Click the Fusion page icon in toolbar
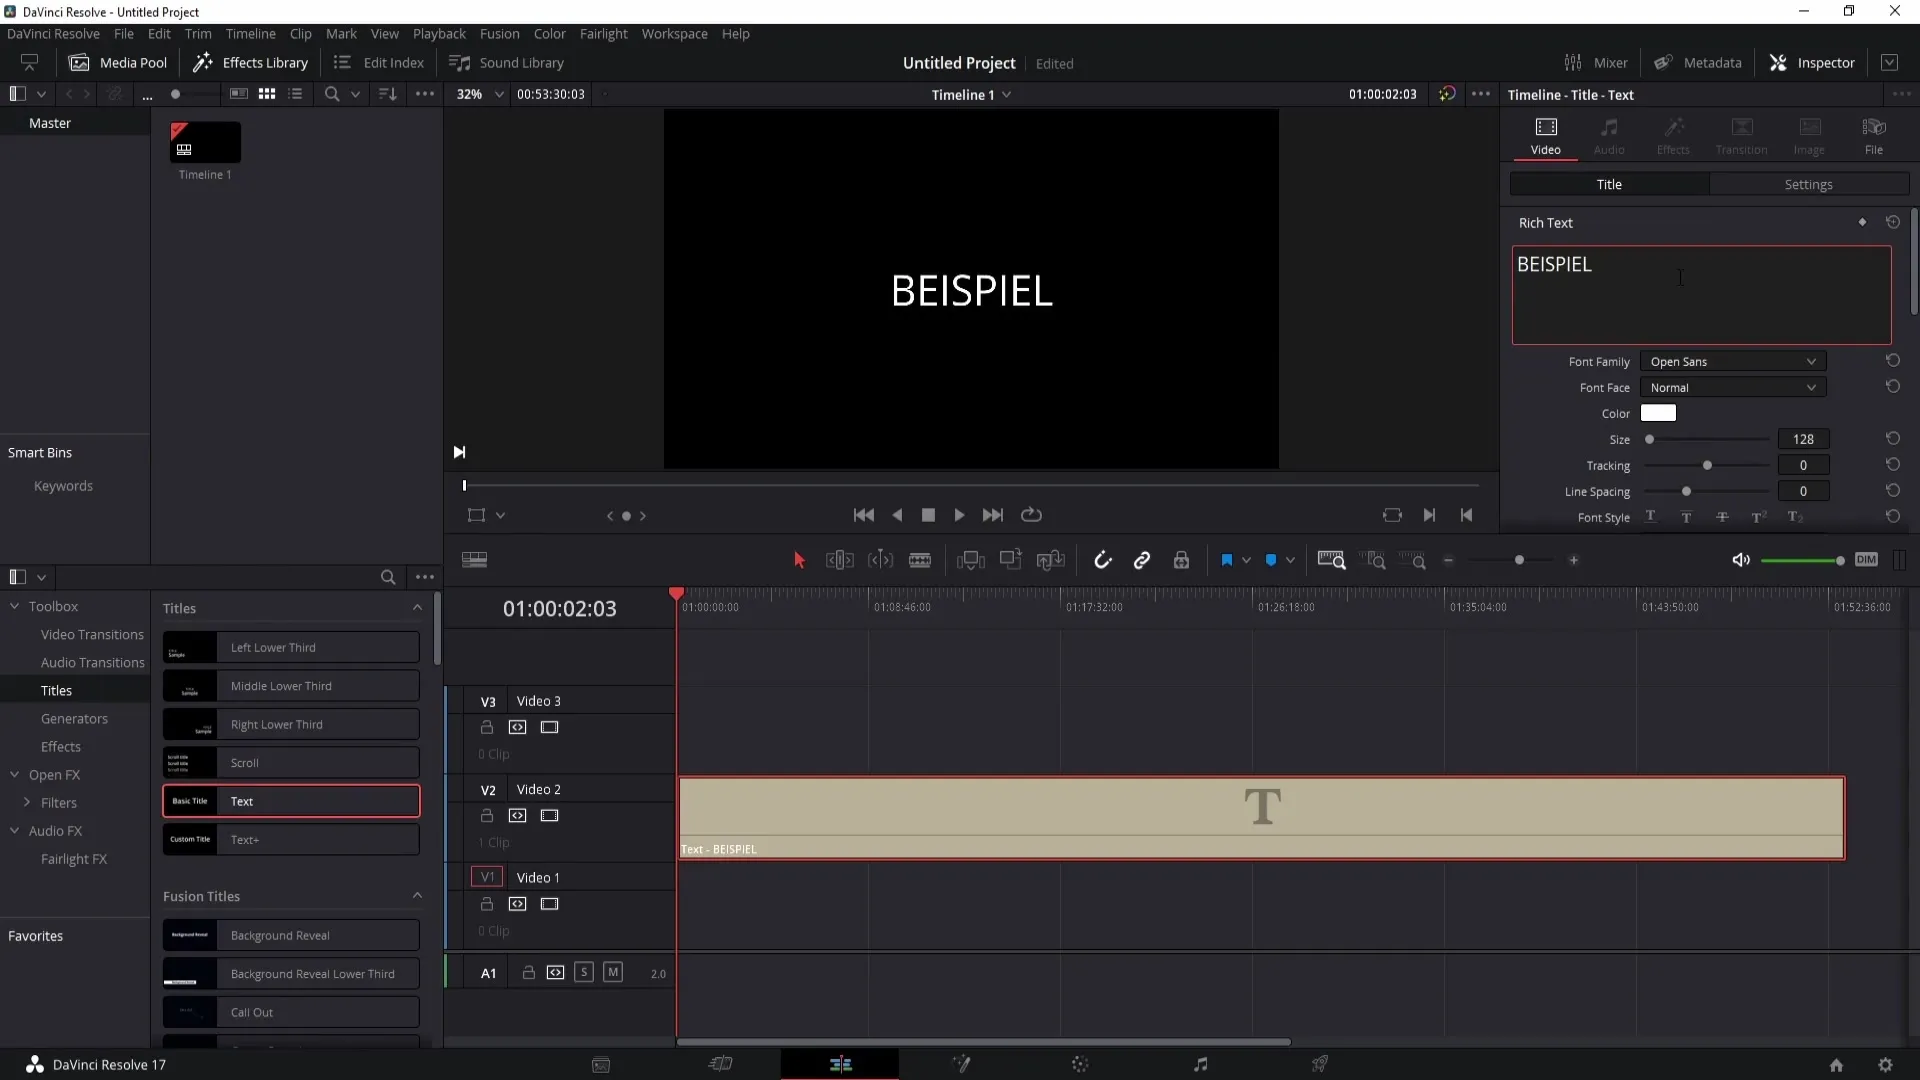The width and height of the screenshot is (1920, 1080). click(960, 1064)
